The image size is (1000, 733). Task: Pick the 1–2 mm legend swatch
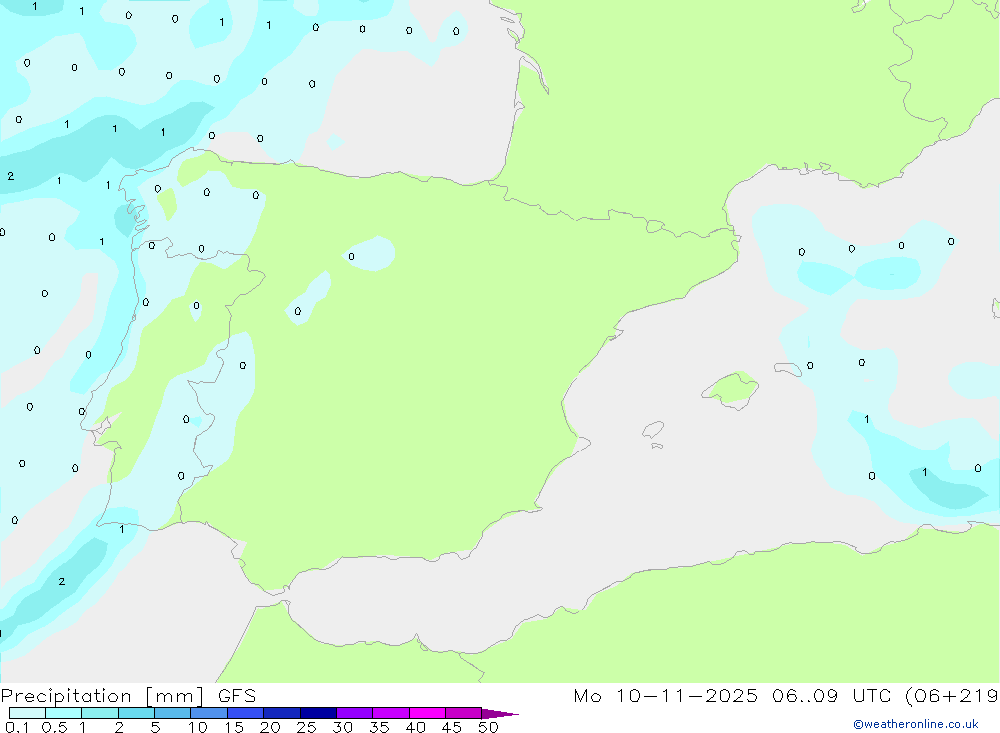click(x=100, y=713)
